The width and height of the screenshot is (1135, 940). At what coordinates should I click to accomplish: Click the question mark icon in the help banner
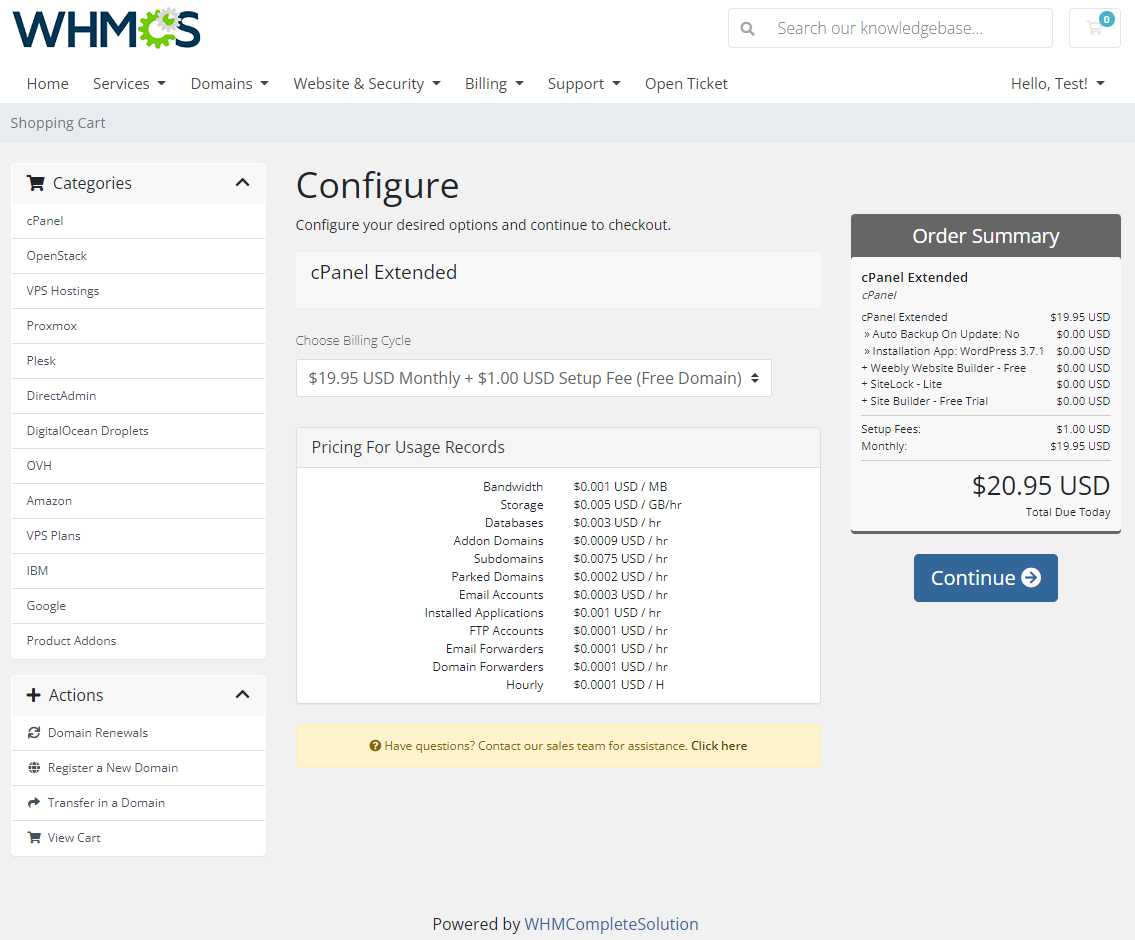pos(375,745)
